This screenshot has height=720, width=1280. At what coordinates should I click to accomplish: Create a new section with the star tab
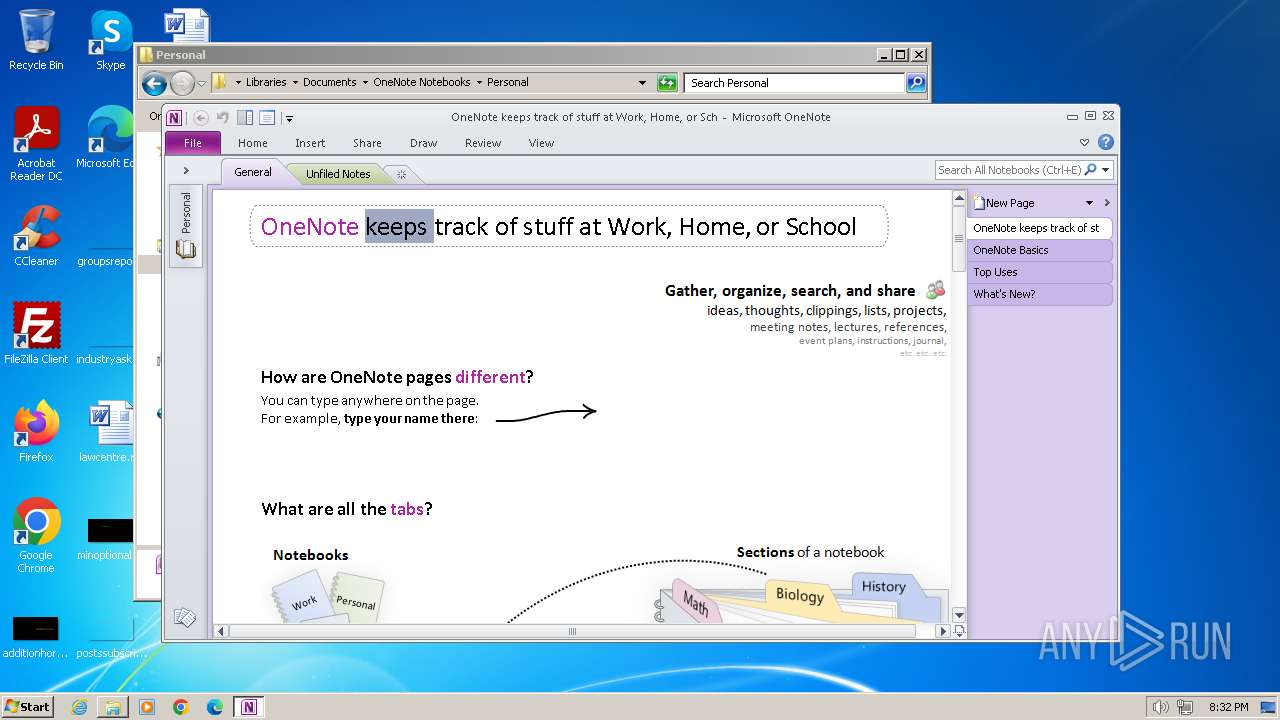(401, 174)
